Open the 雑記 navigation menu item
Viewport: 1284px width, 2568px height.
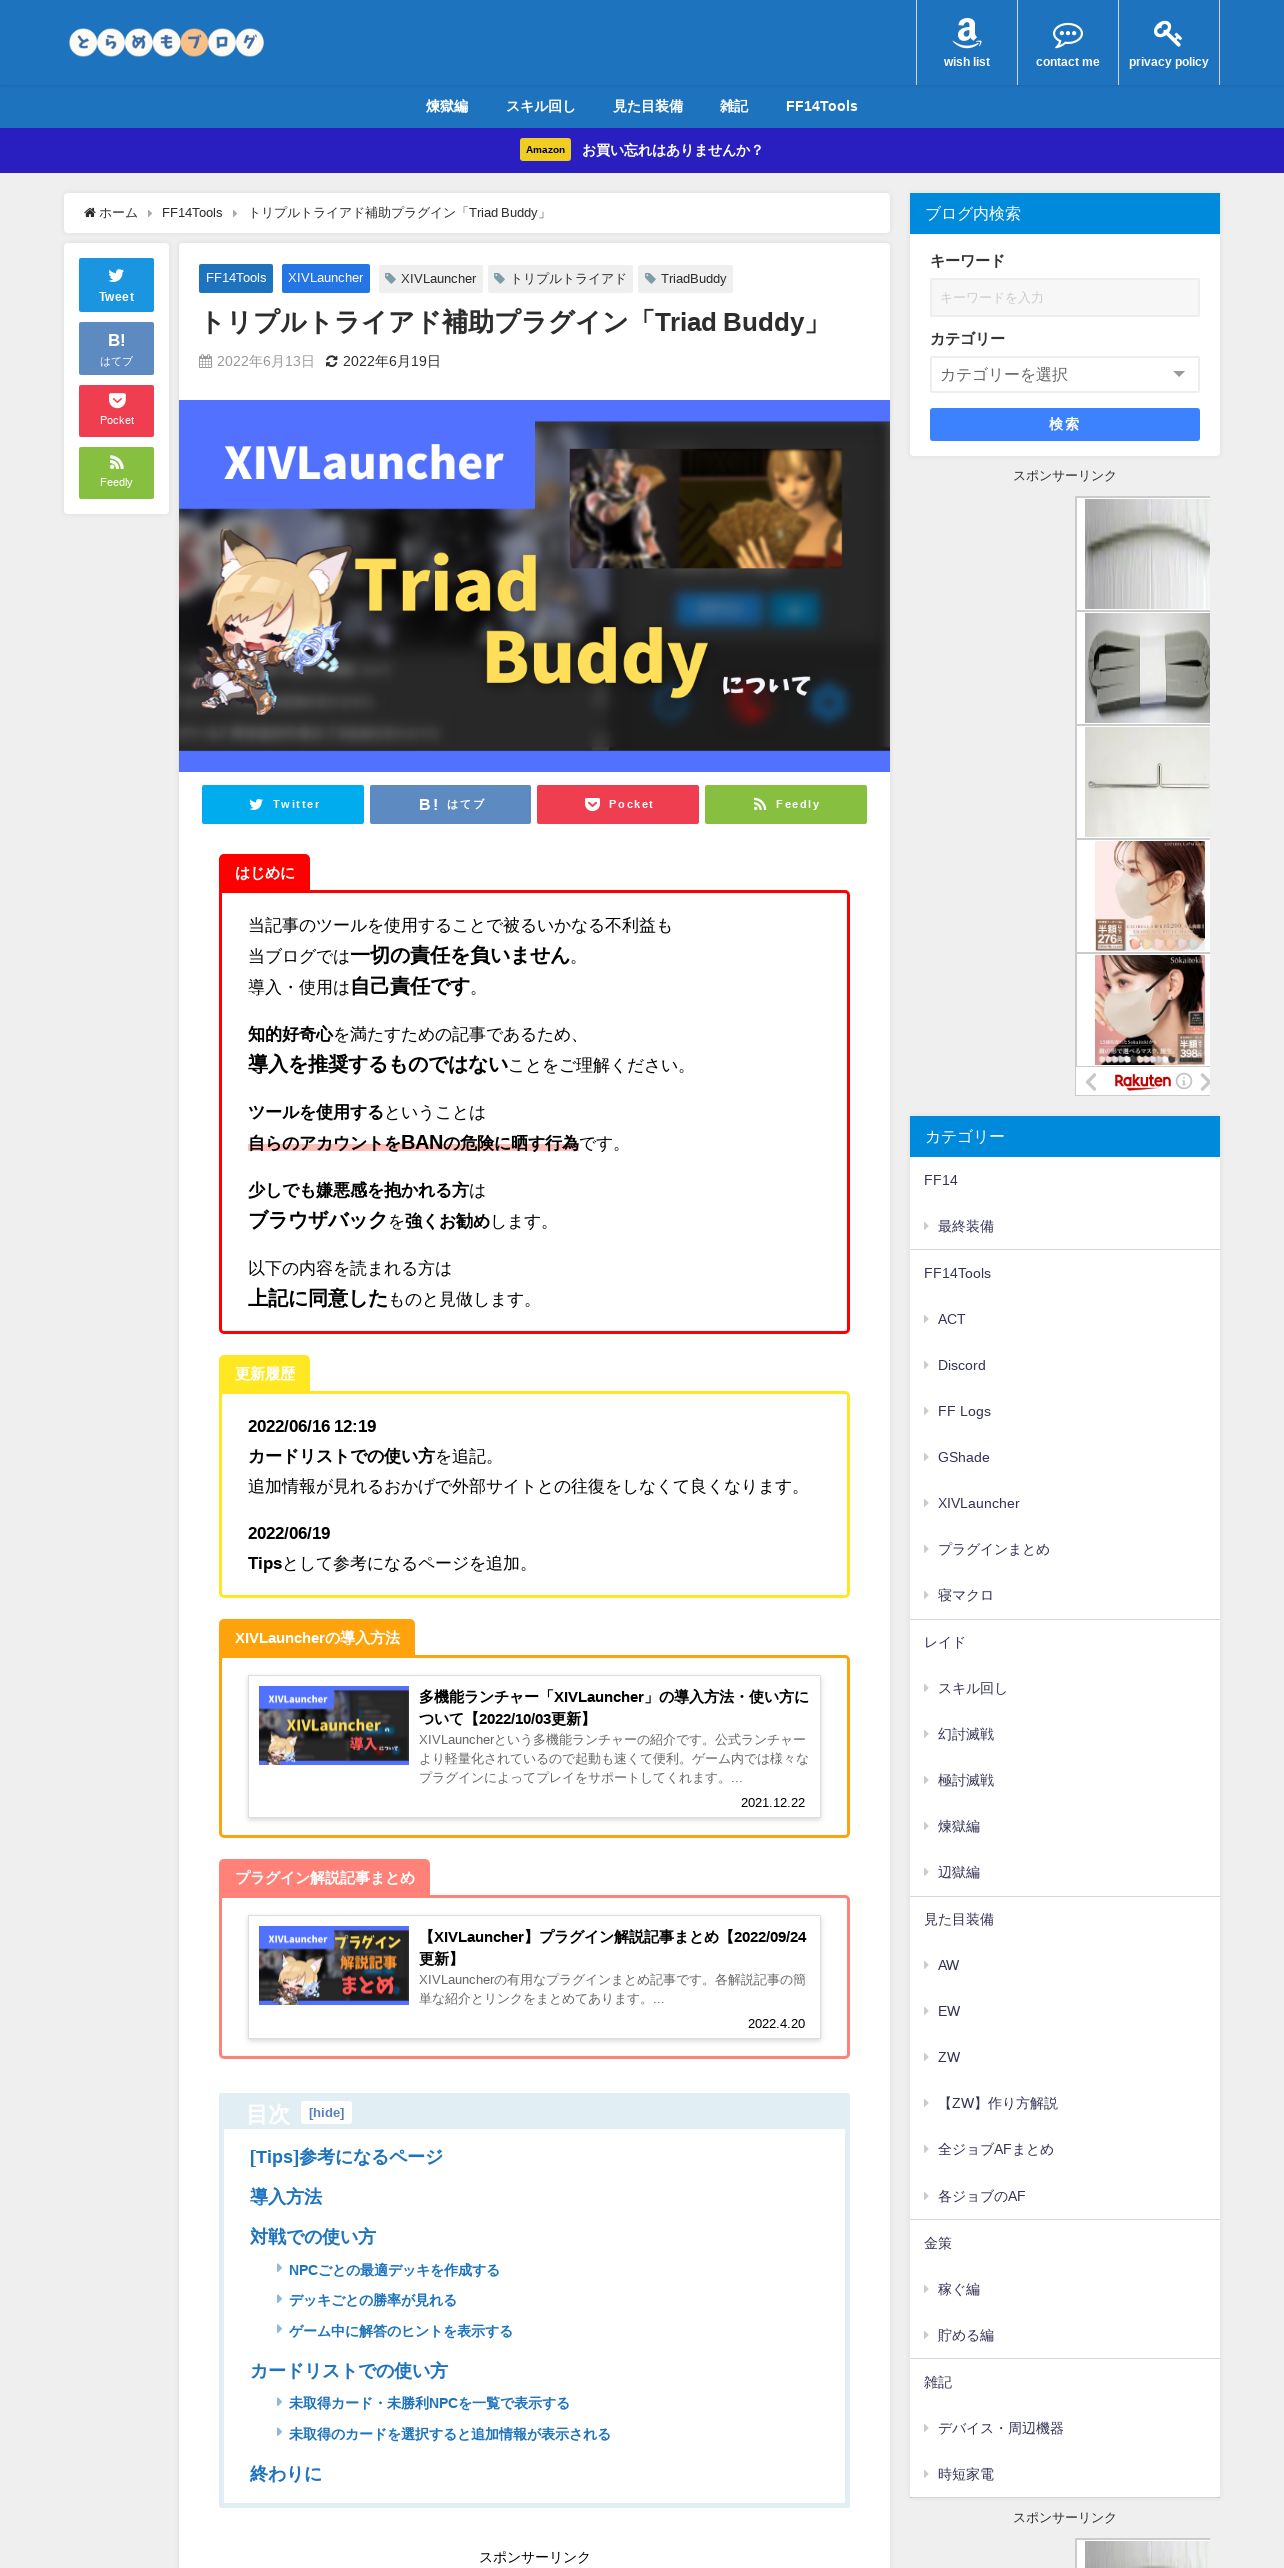click(734, 106)
